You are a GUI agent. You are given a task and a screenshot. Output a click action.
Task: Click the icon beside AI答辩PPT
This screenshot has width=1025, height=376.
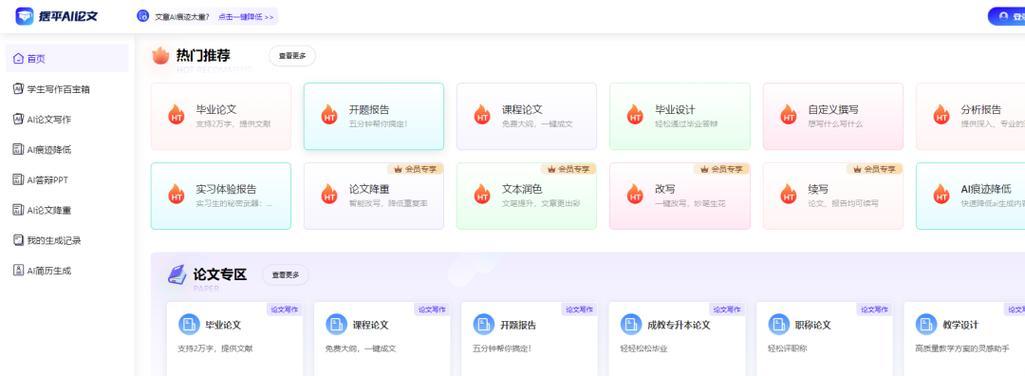pos(18,180)
